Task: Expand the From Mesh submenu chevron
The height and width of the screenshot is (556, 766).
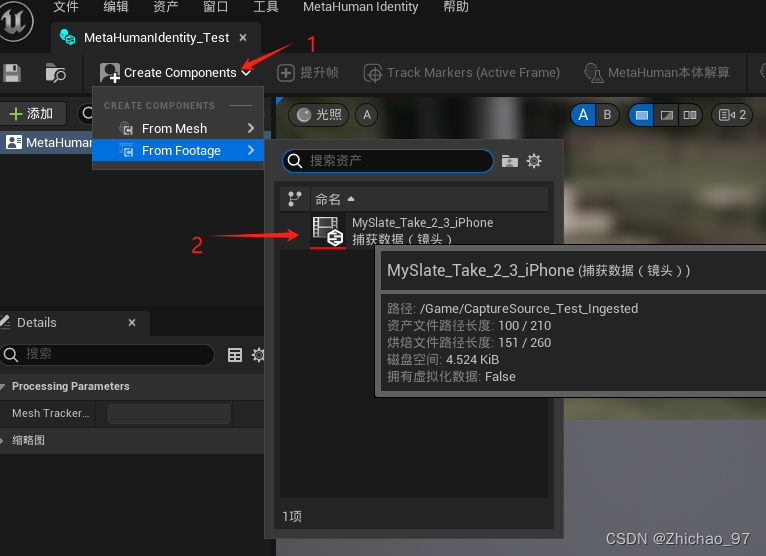Action: tap(251, 128)
